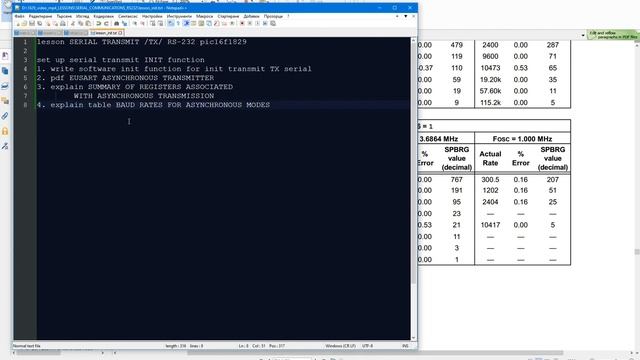Click the save recorded macro icon
Screen dimensions: 640x360
(273, 24)
